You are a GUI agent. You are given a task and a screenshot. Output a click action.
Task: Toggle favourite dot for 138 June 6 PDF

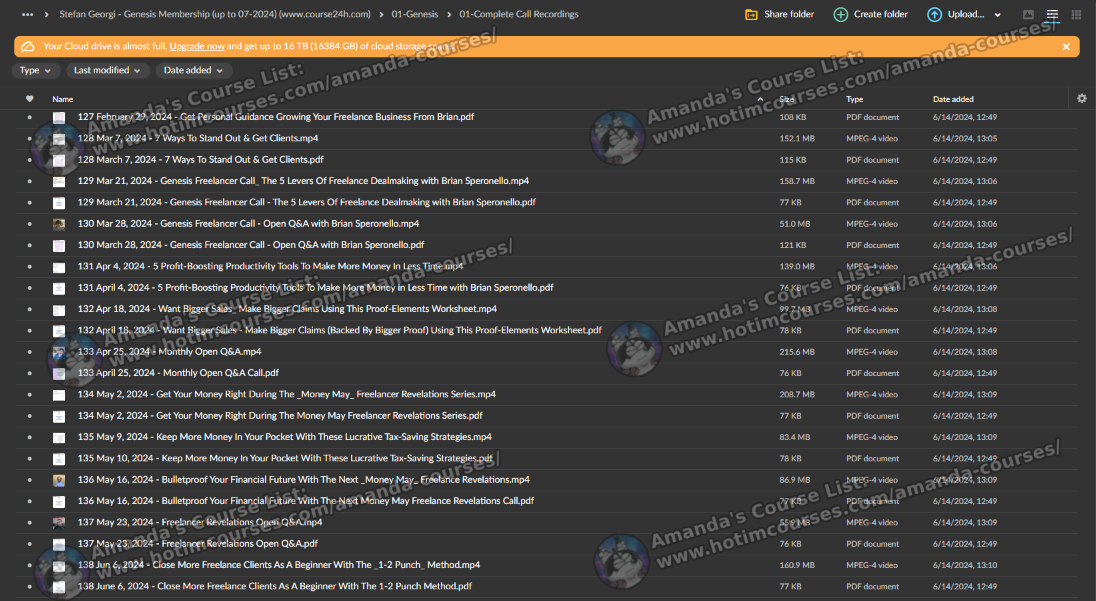29,587
